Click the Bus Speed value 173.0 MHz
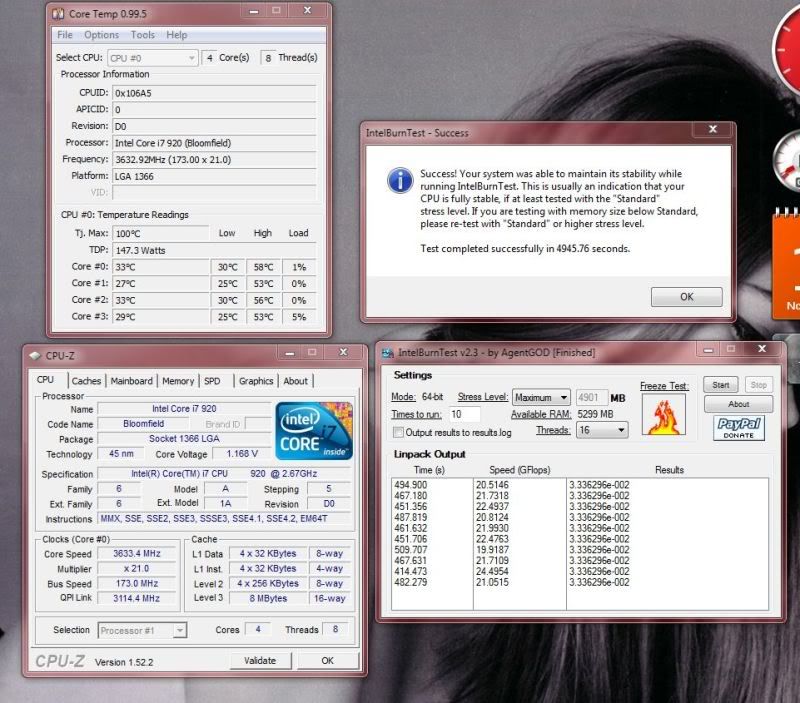This screenshot has width=800, height=703. [x=137, y=583]
